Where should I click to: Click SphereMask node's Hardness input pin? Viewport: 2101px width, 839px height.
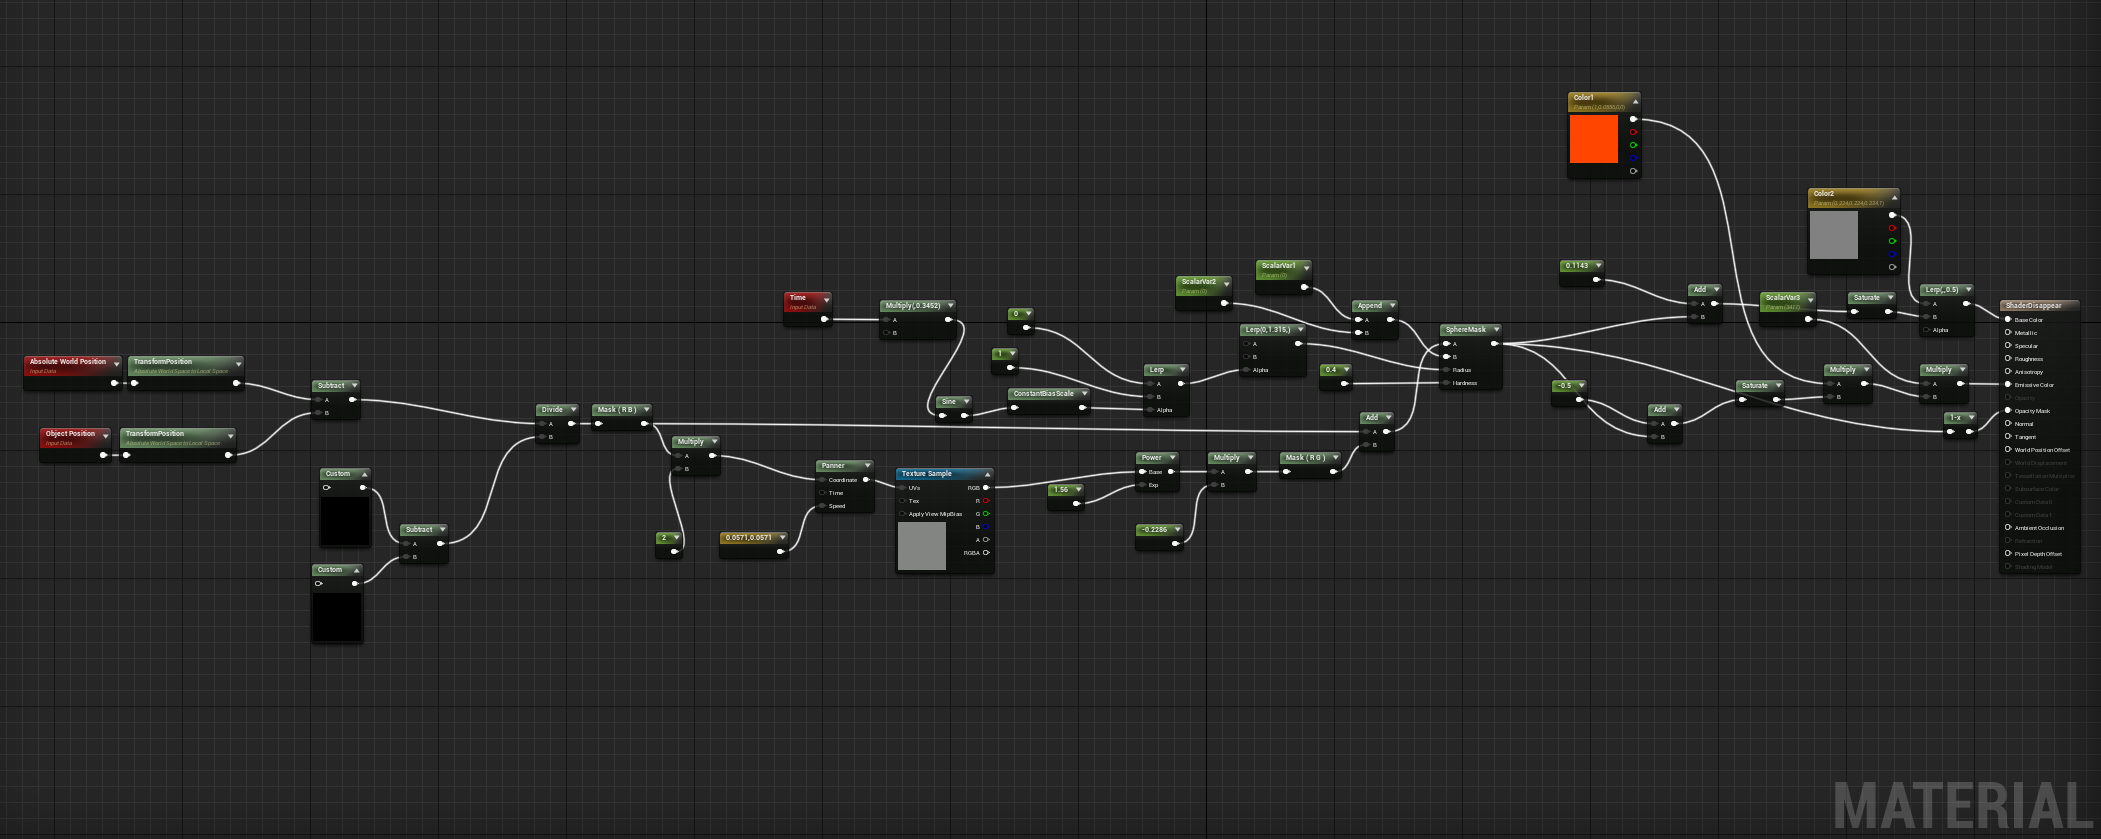(1446, 383)
